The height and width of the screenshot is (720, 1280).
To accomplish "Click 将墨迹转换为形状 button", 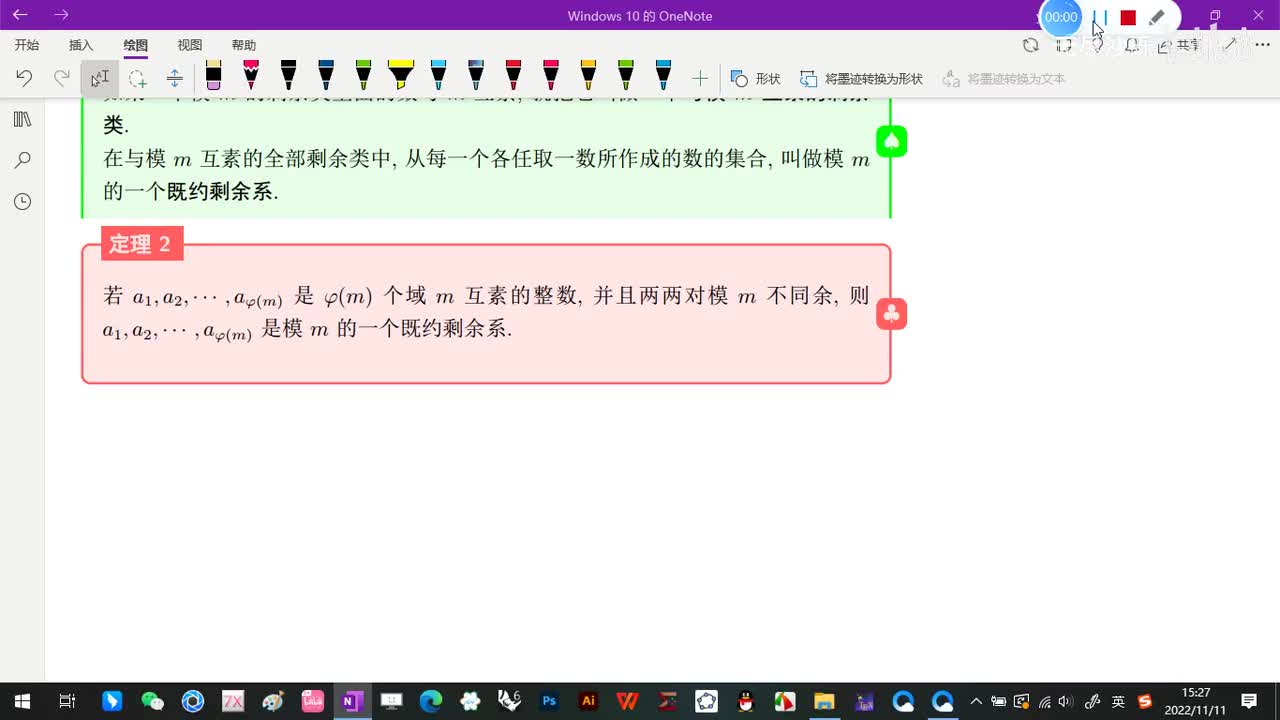I will pos(861,78).
